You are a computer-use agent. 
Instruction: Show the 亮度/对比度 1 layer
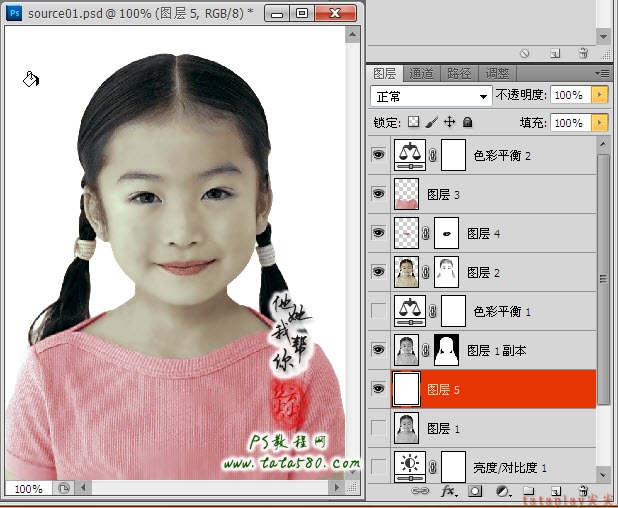click(378, 467)
